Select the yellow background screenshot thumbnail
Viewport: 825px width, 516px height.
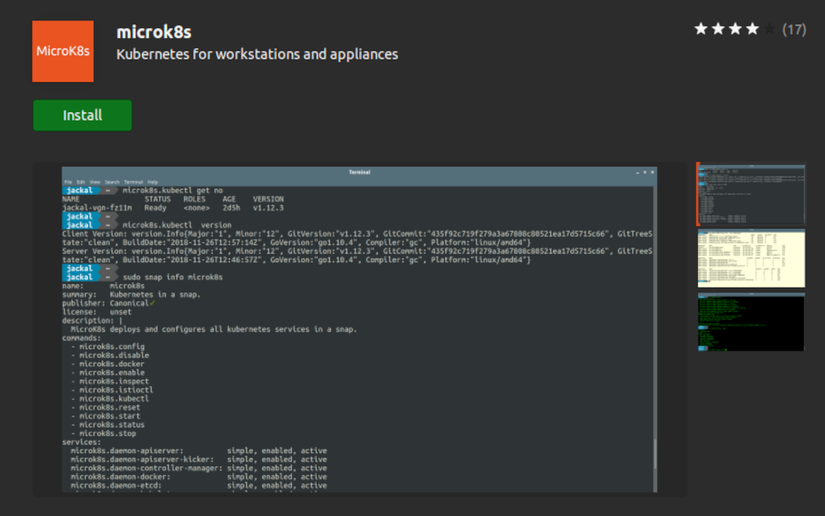(751, 258)
